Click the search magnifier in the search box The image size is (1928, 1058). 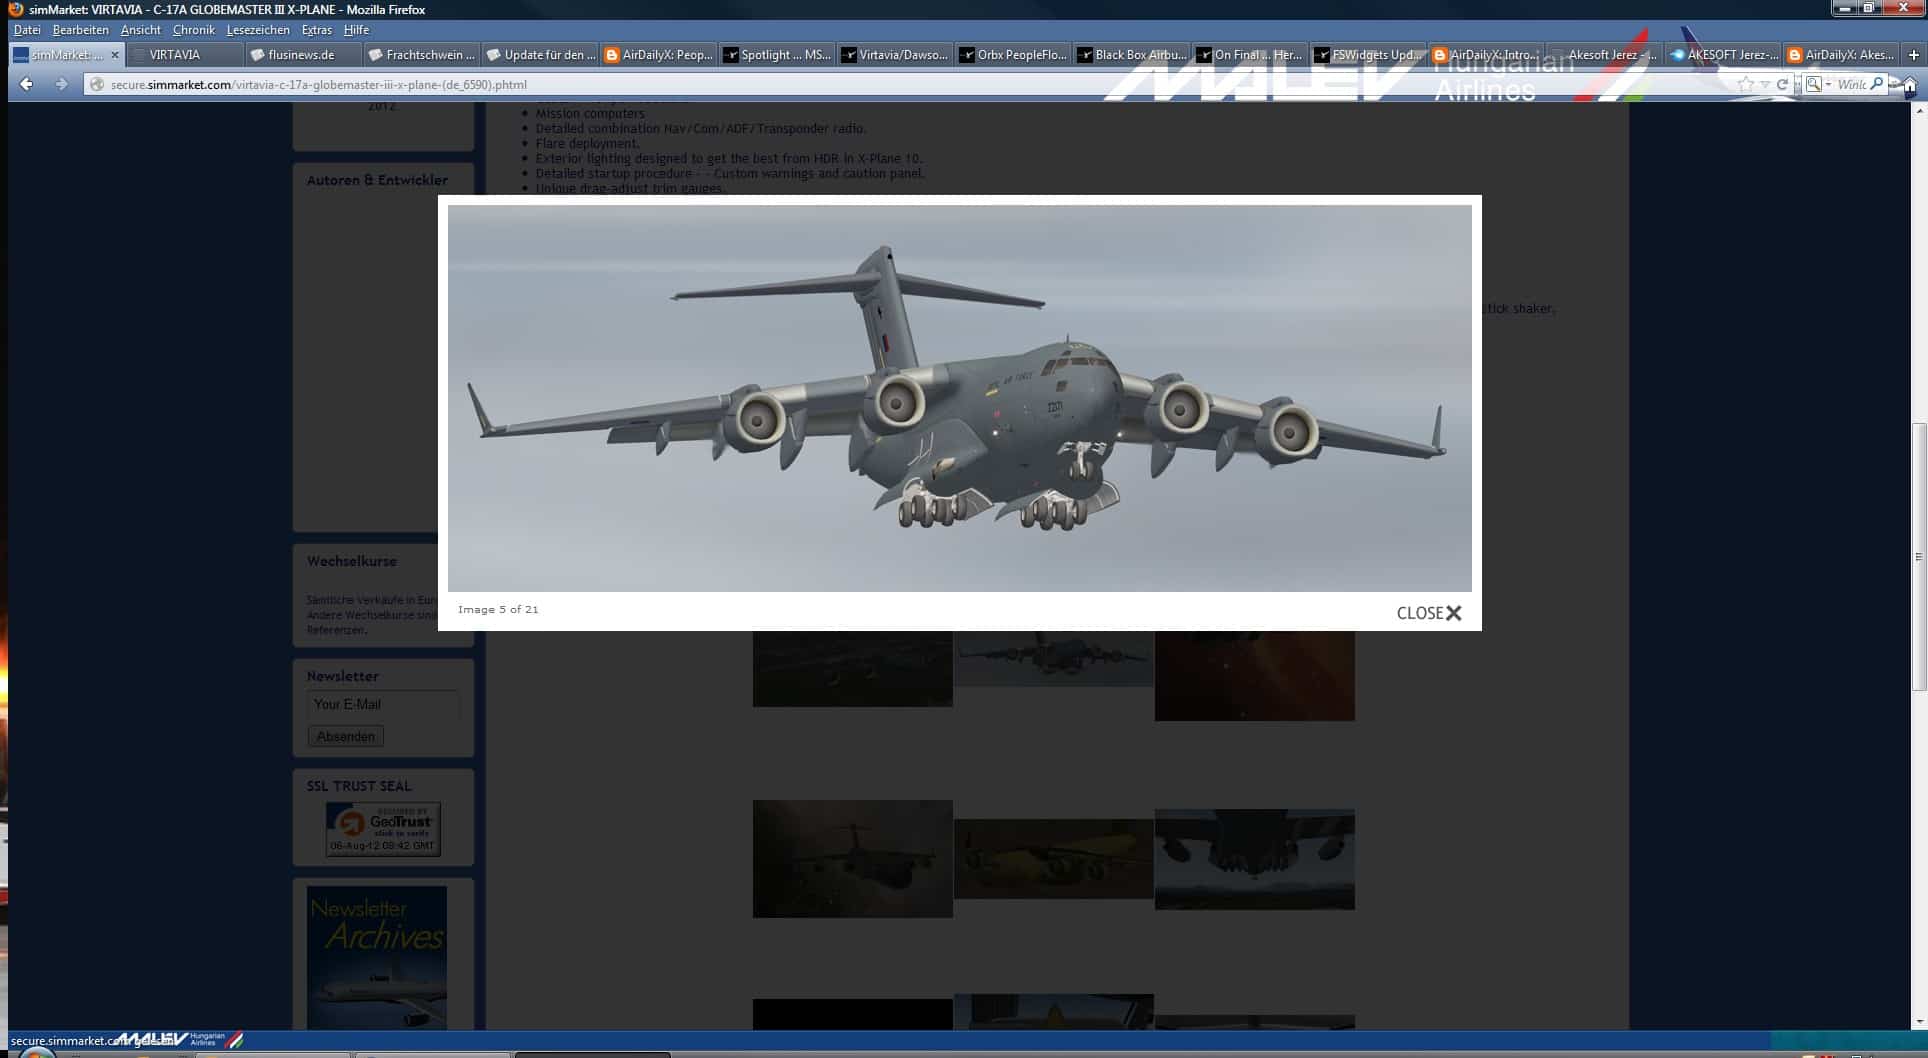click(1877, 84)
